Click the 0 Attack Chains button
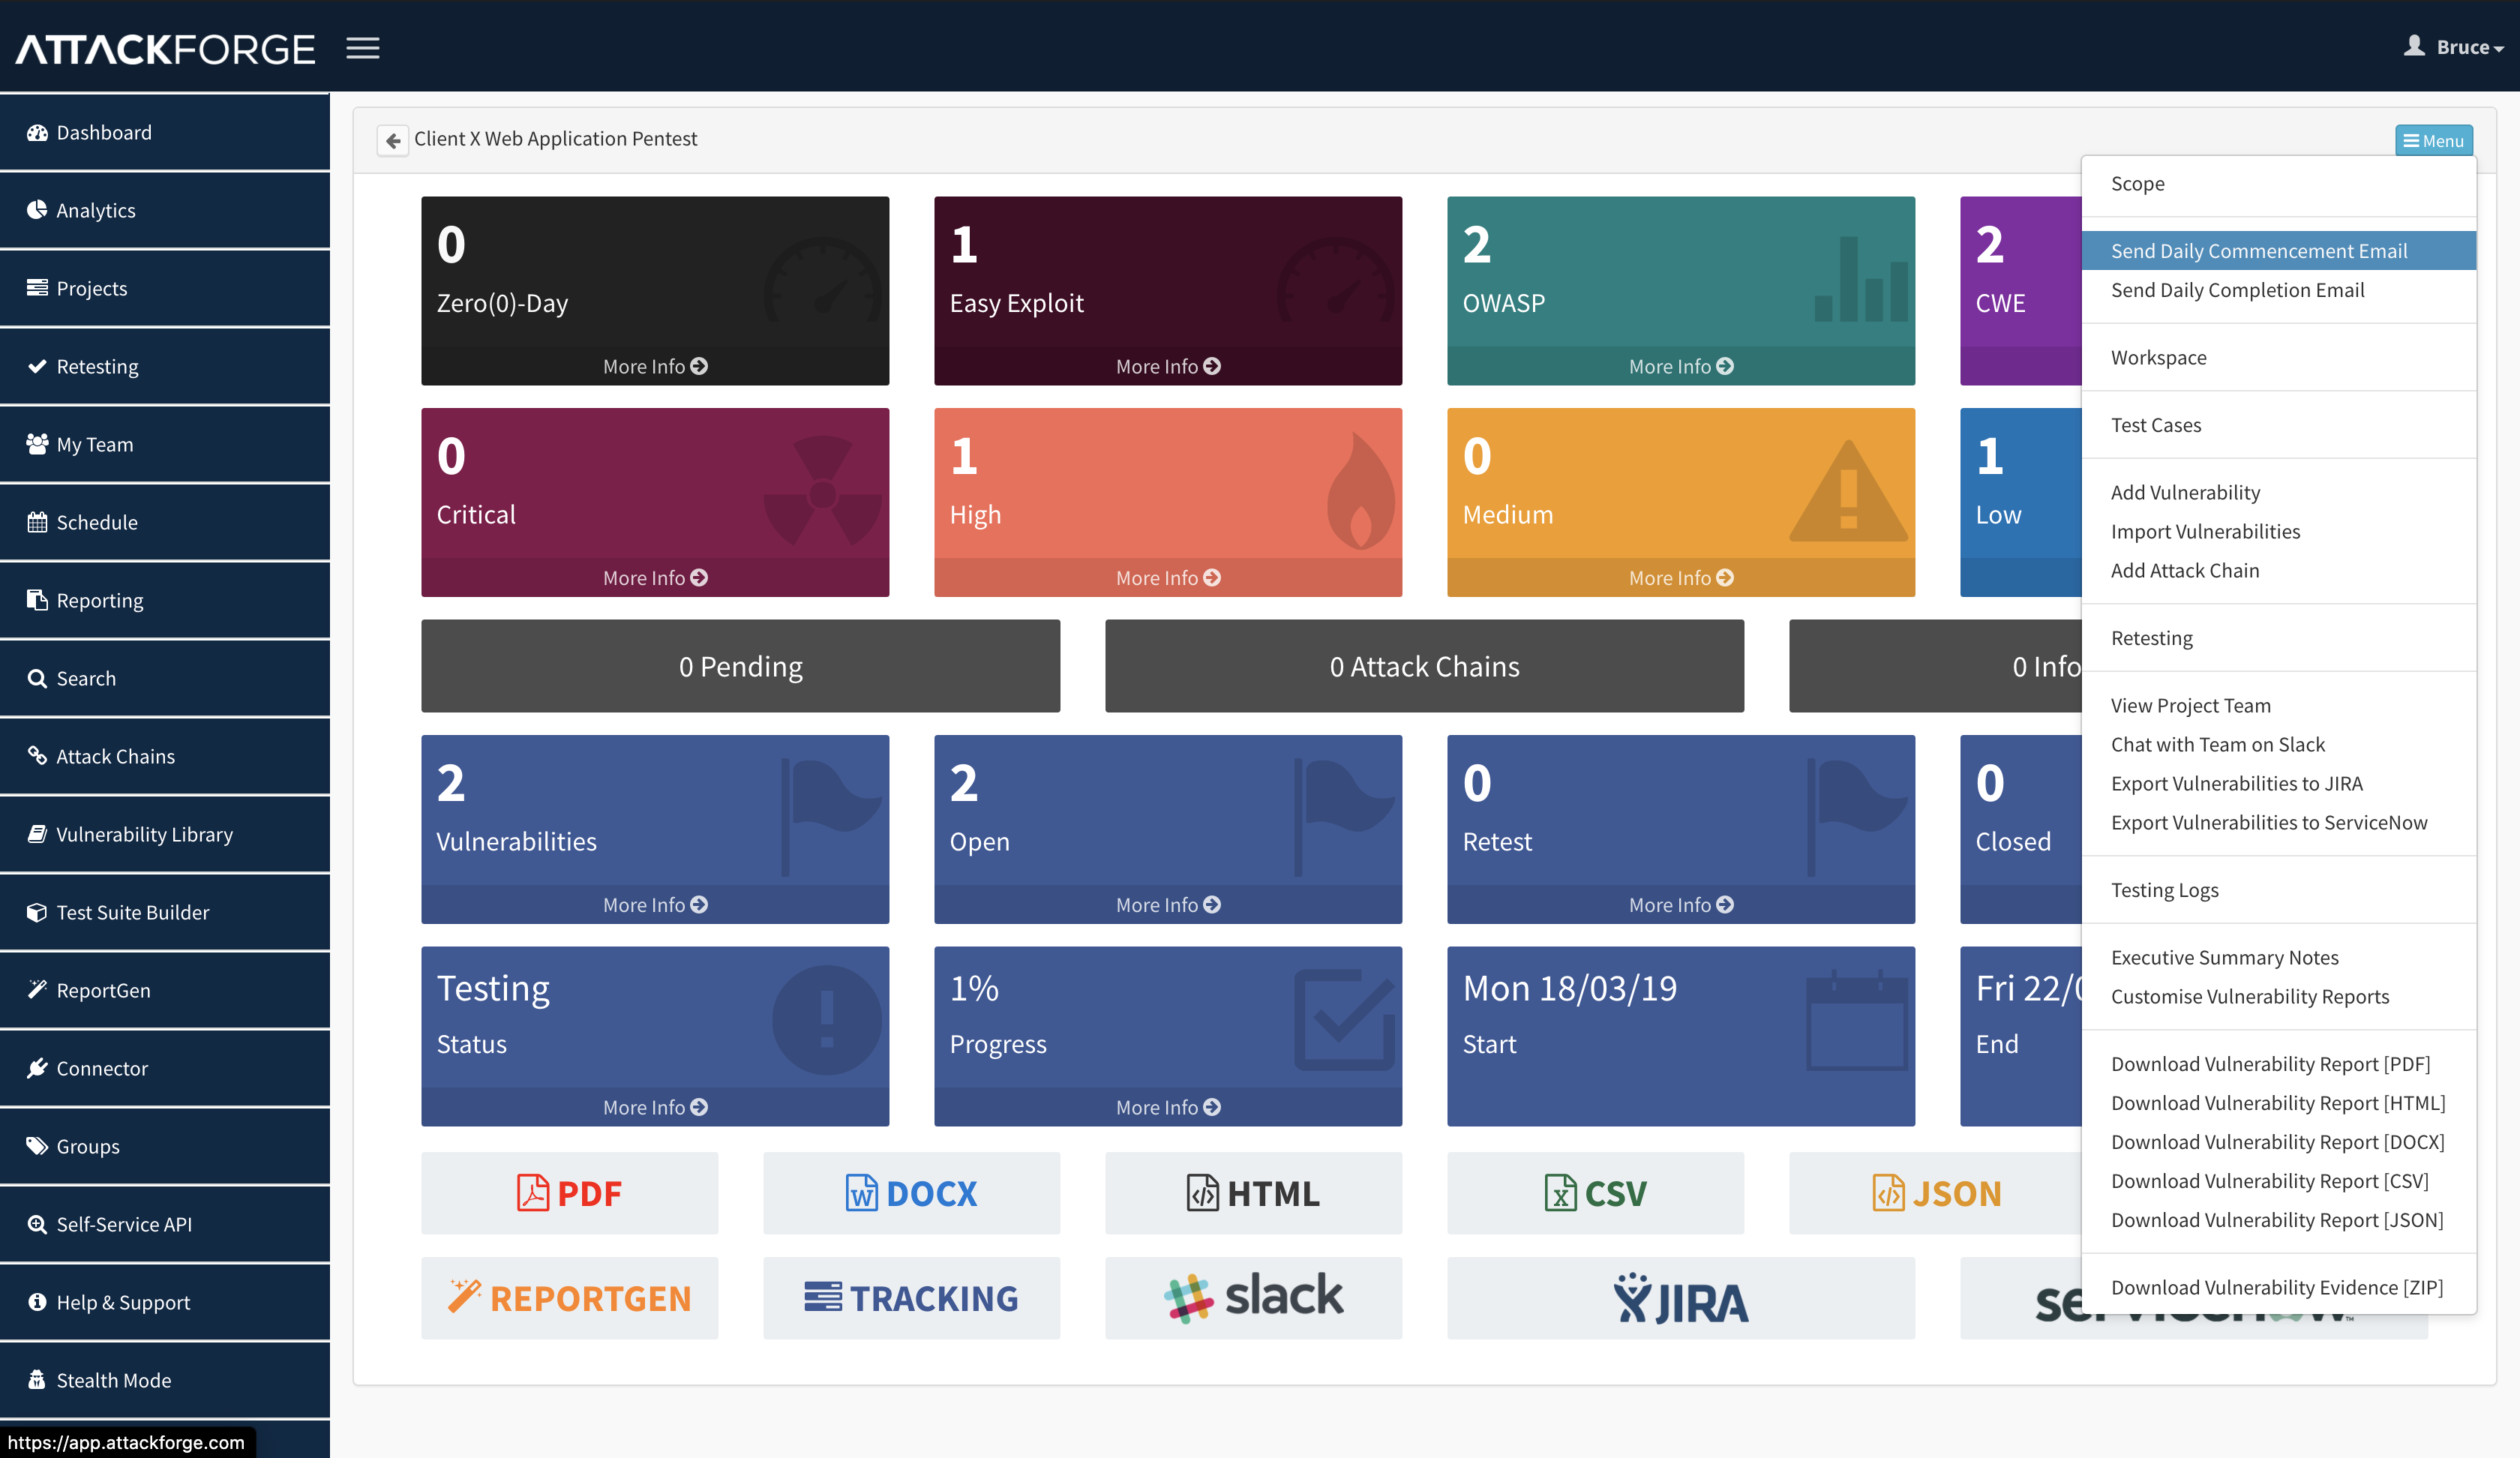Screen dimensions: 2520x1458 pos(1424,666)
